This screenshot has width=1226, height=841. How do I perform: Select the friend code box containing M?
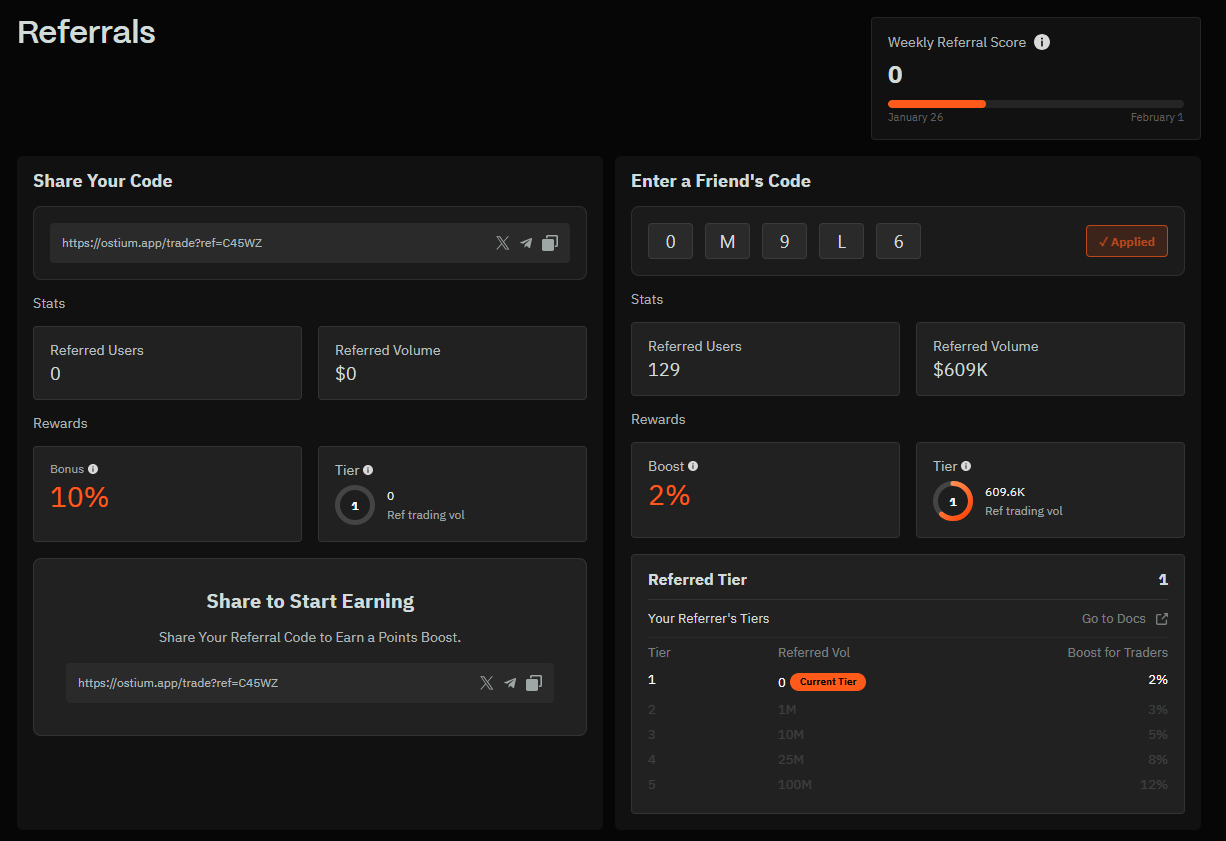(x=727, y=242)
